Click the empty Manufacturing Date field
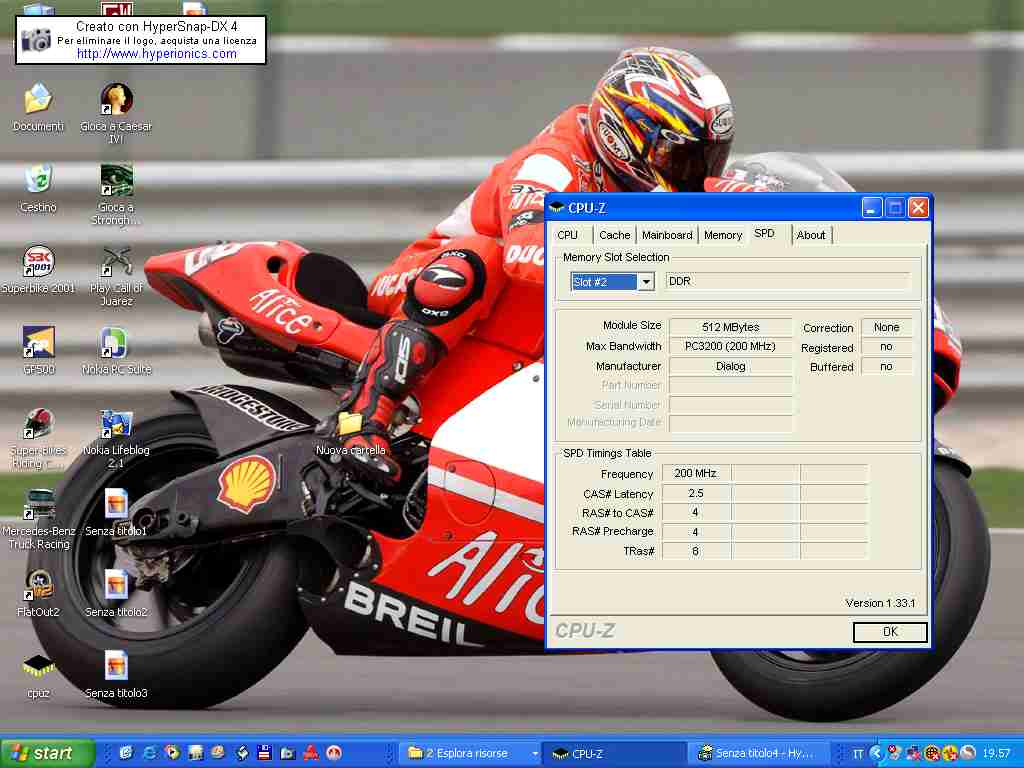 click(731, 423)
